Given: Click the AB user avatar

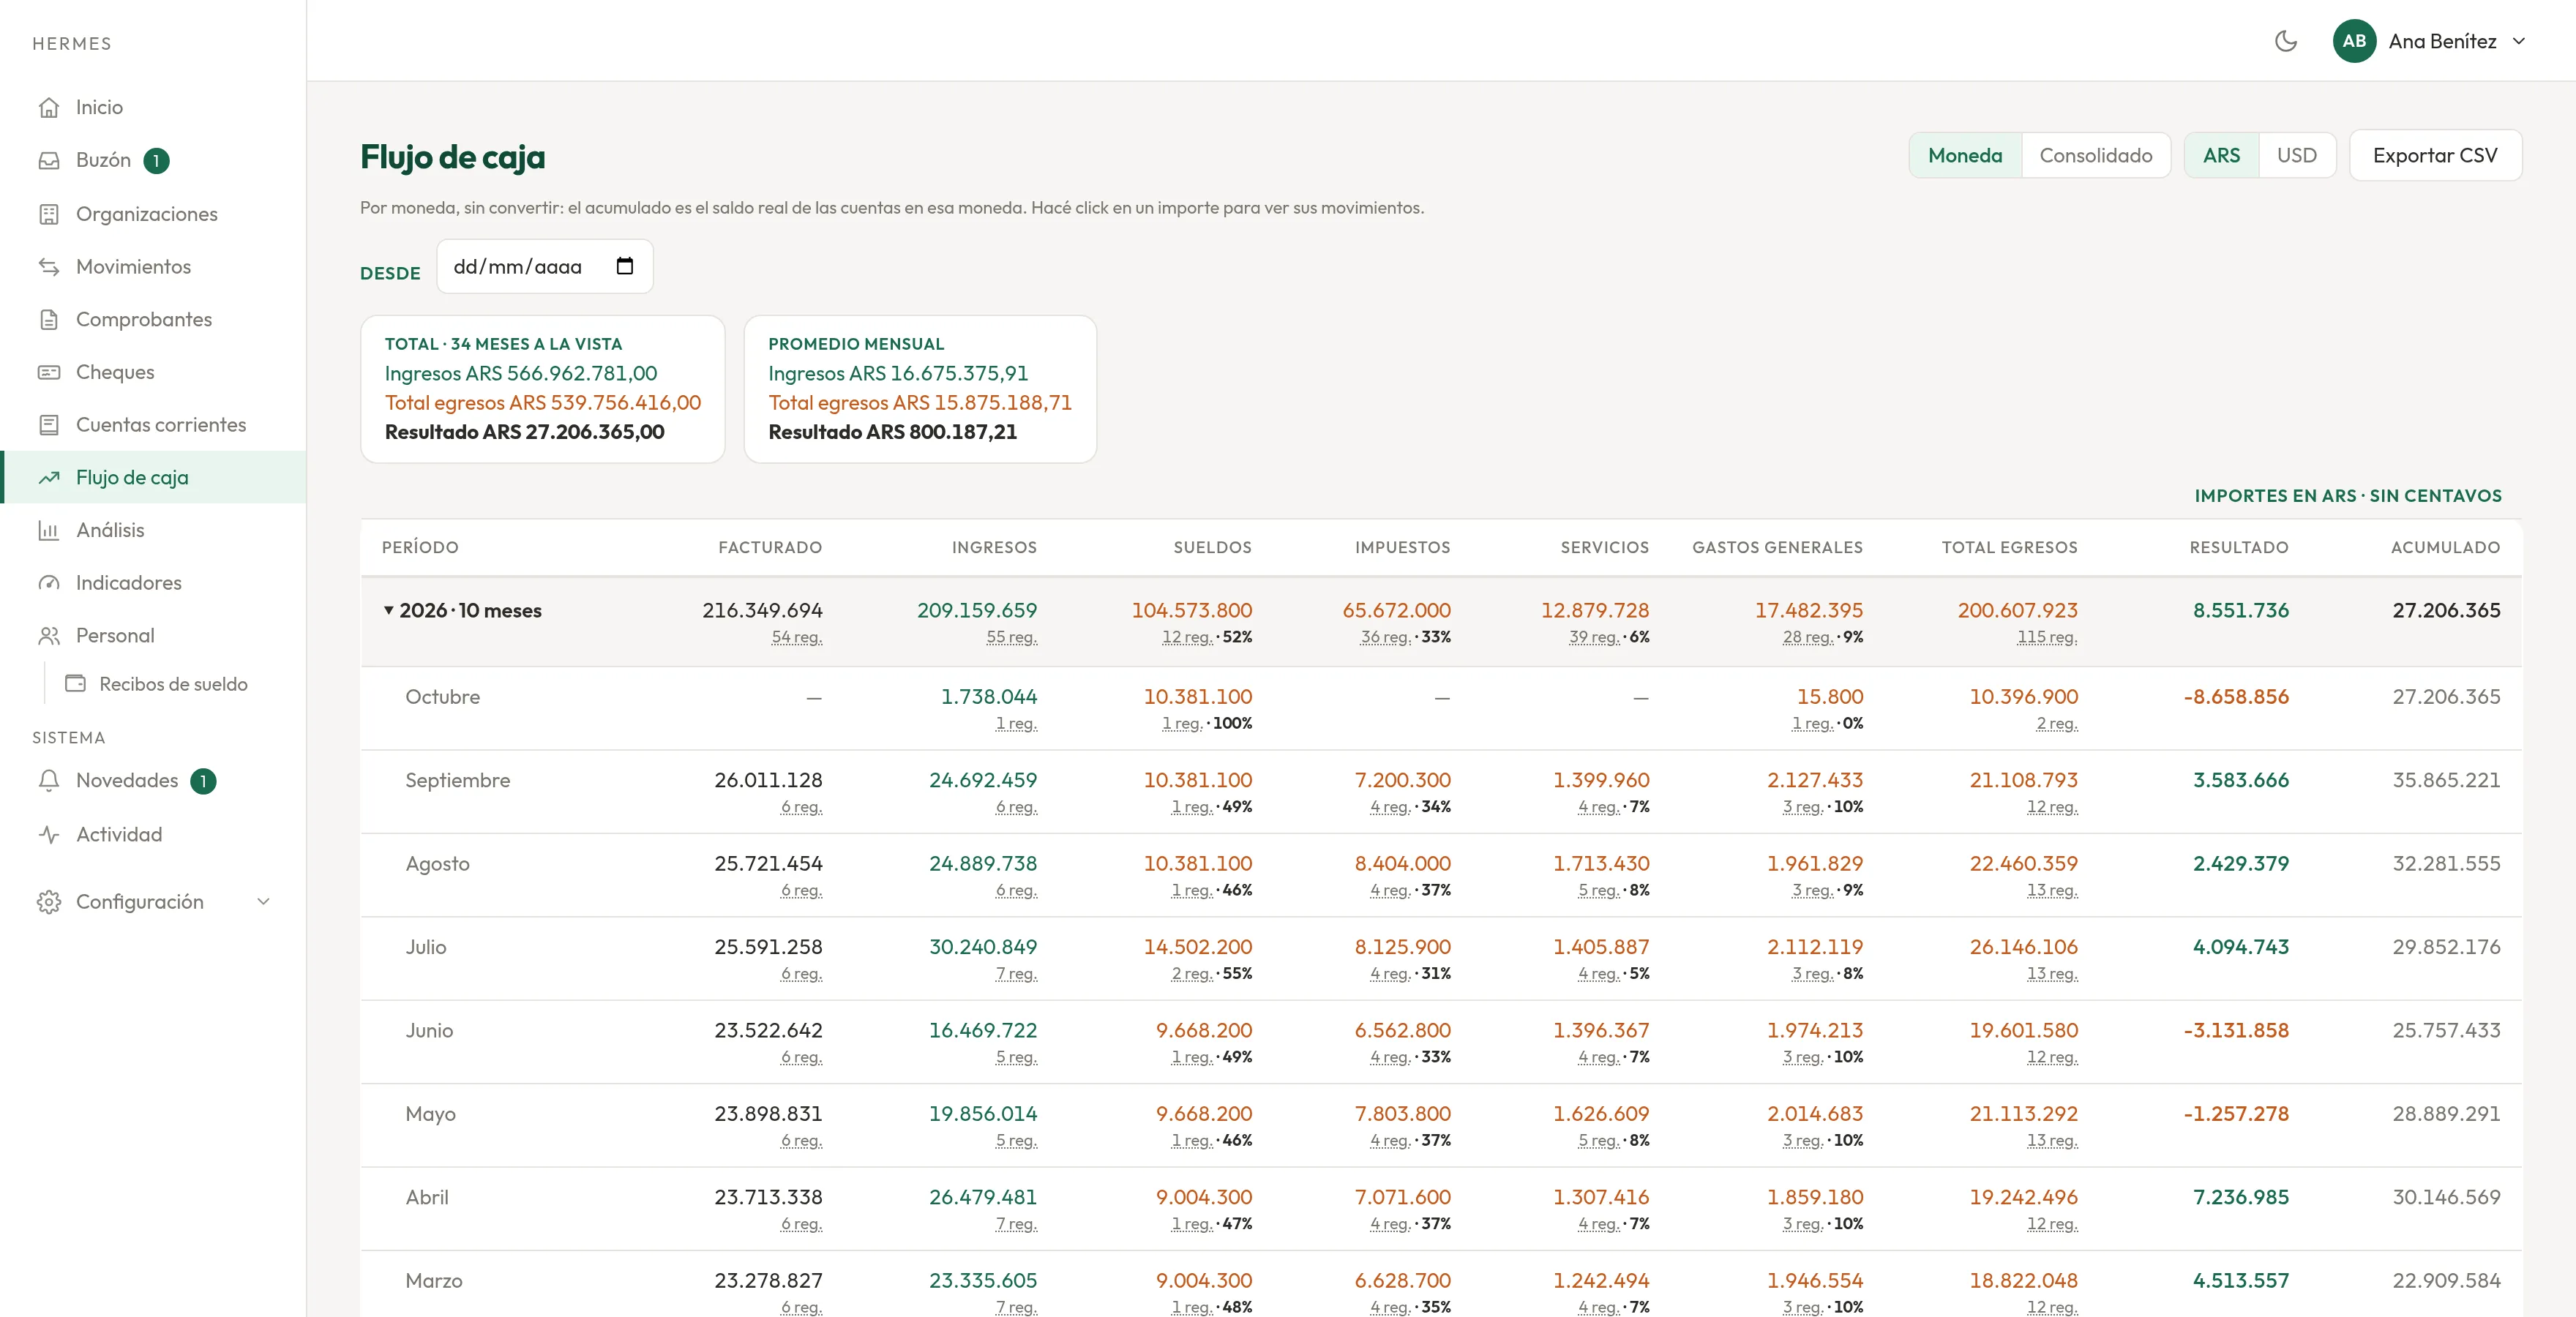Looking at the screenshot, I should [x=2354, y=41].
